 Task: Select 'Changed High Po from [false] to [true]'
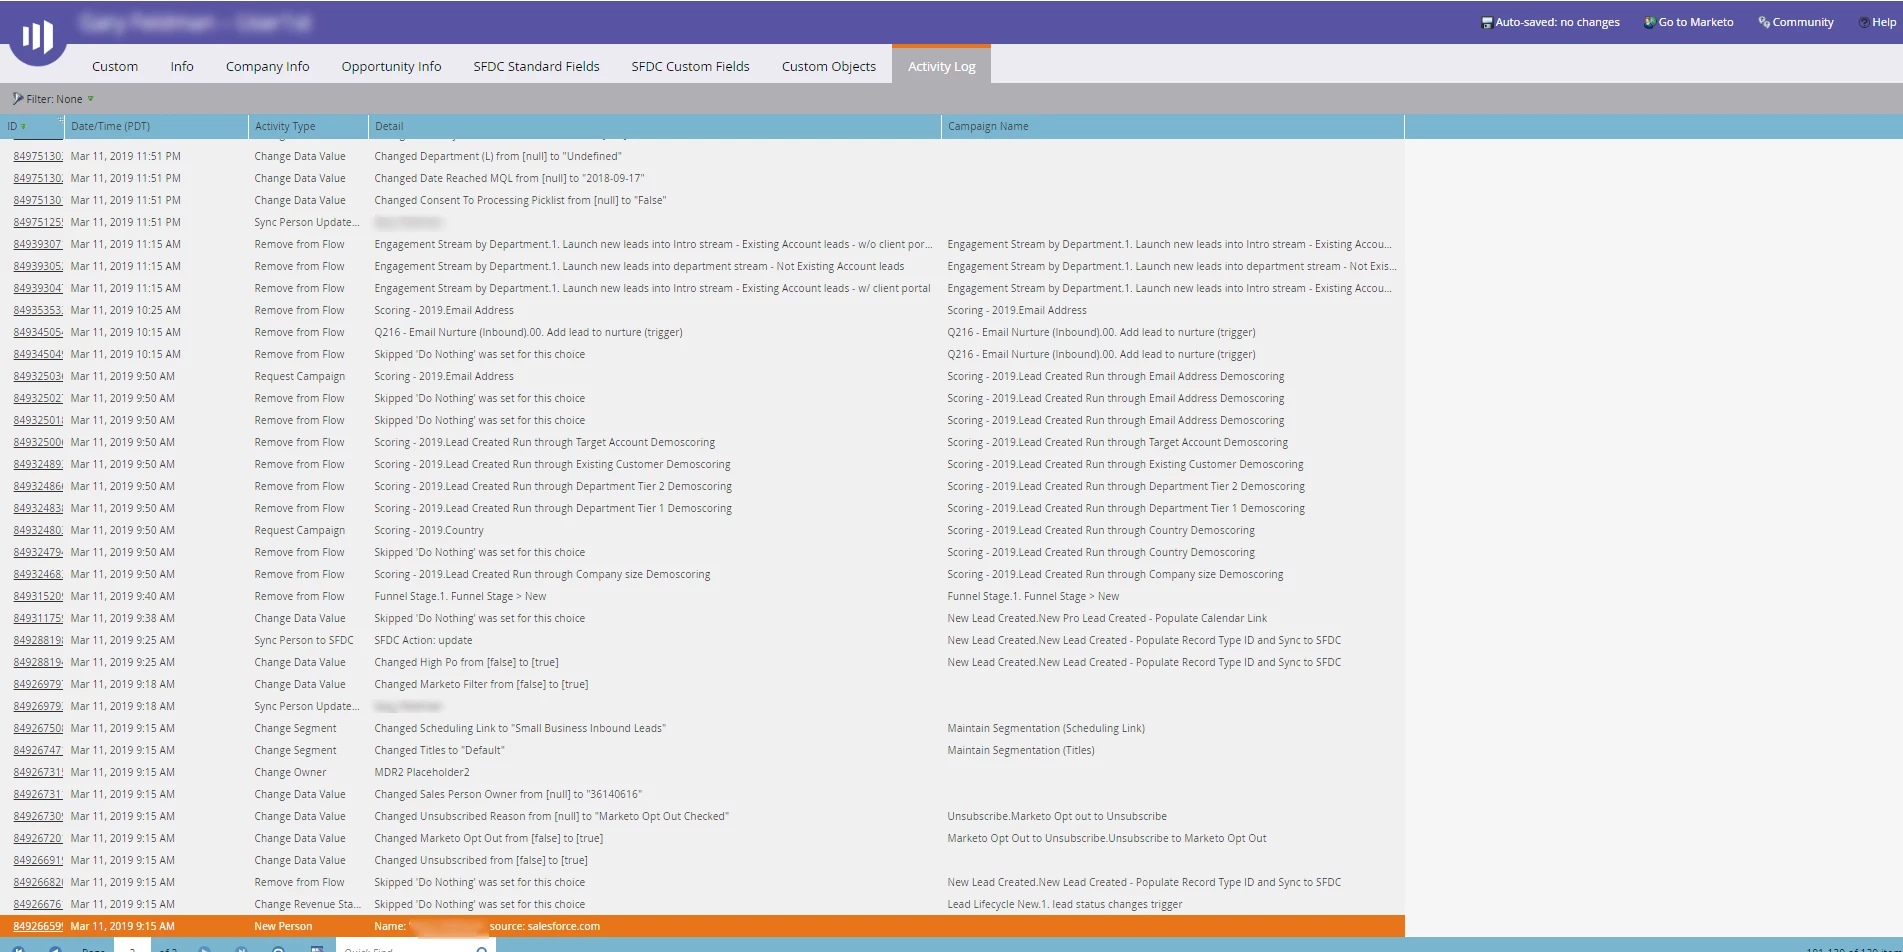[x=466, y=662]
